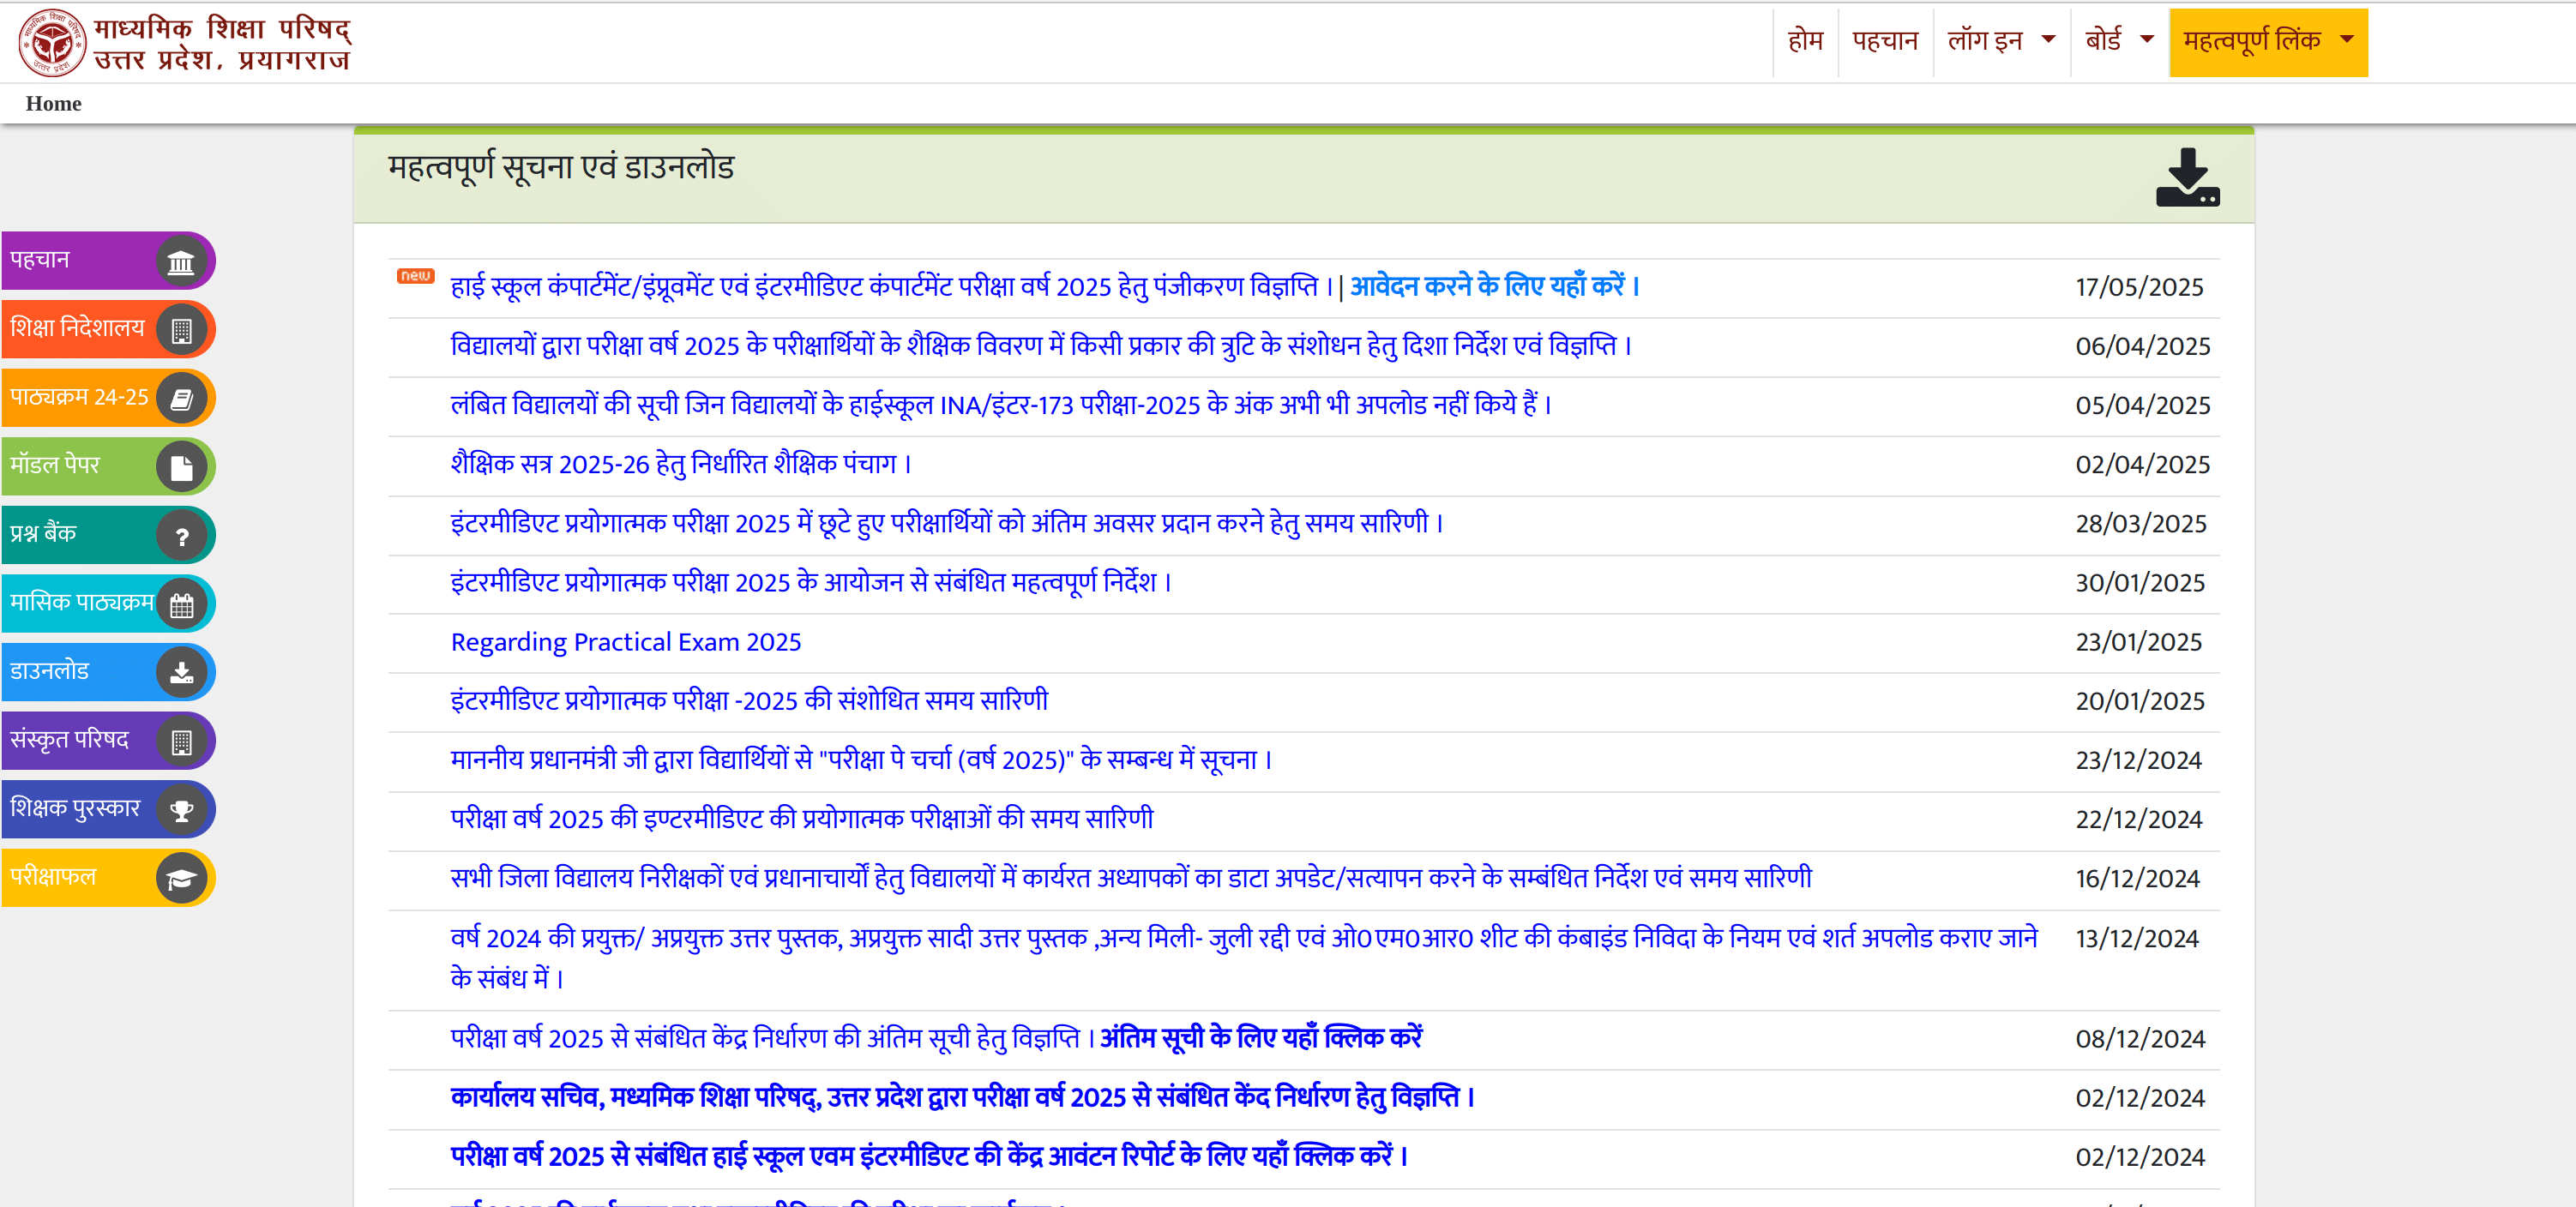
Task: Open प्रयोगात्मक परीक्षा संशोधित समय सारिणी link
Action: tap(749, 700)
